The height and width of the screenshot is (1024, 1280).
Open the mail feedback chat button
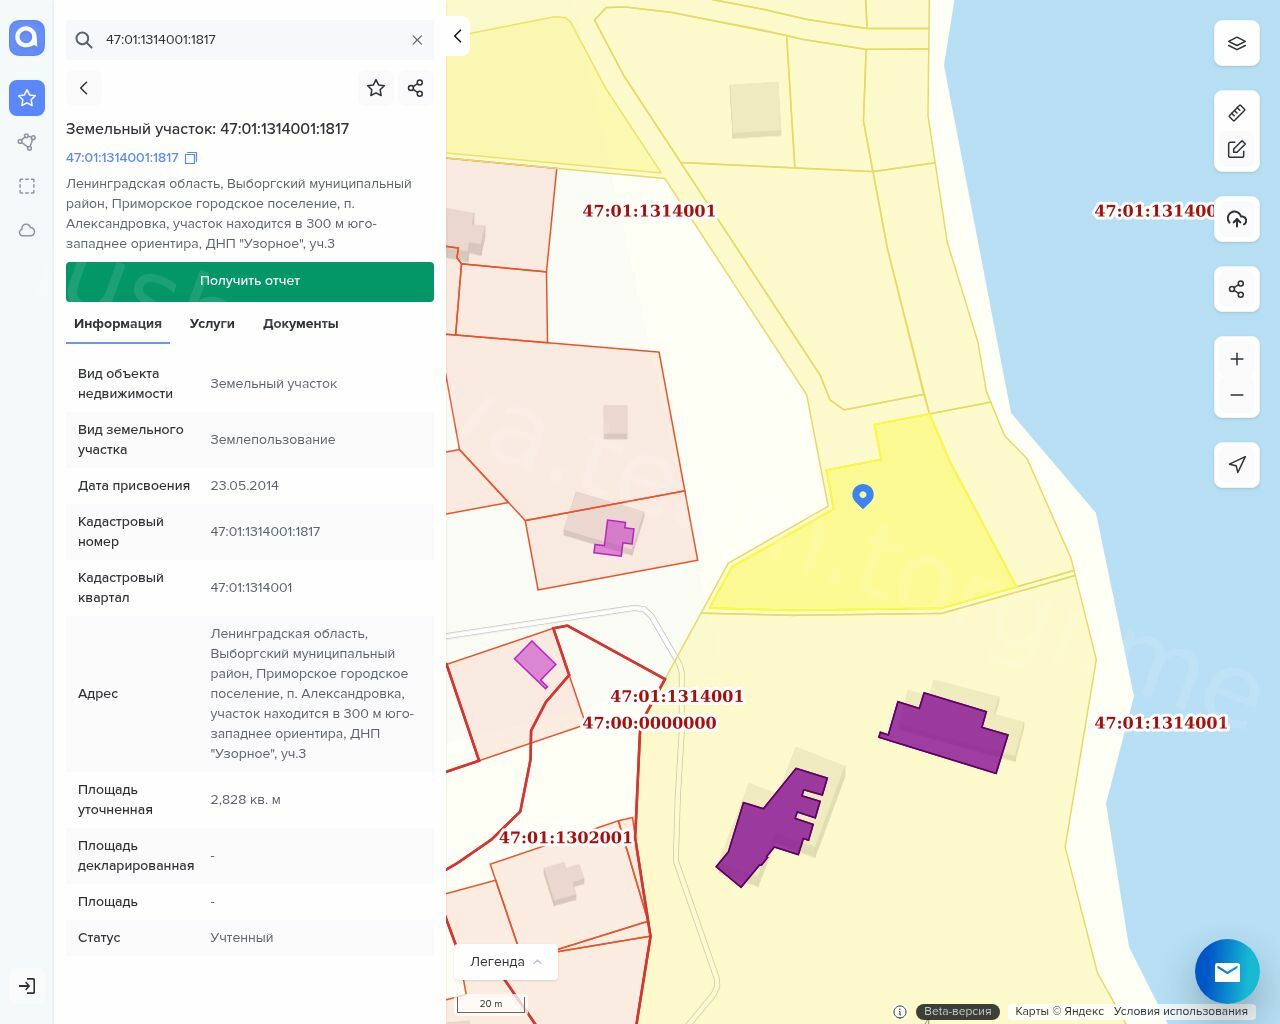[x=1227, y=971]
